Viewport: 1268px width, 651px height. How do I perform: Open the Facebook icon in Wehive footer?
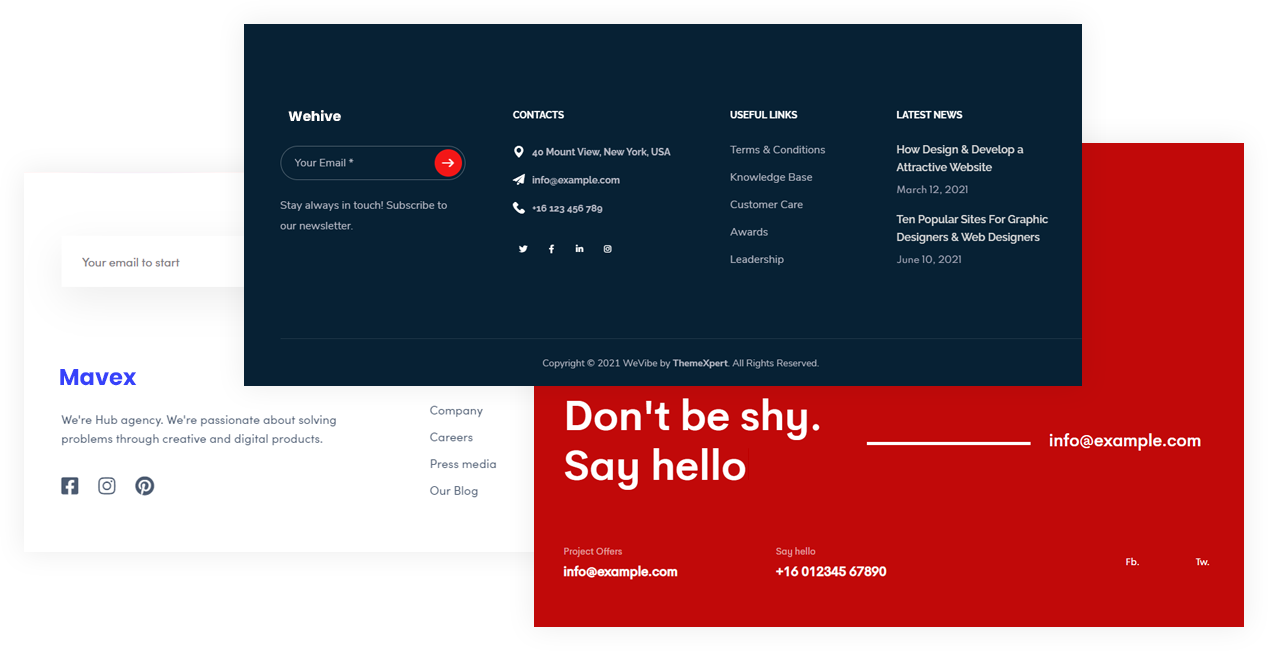point(551,249)
